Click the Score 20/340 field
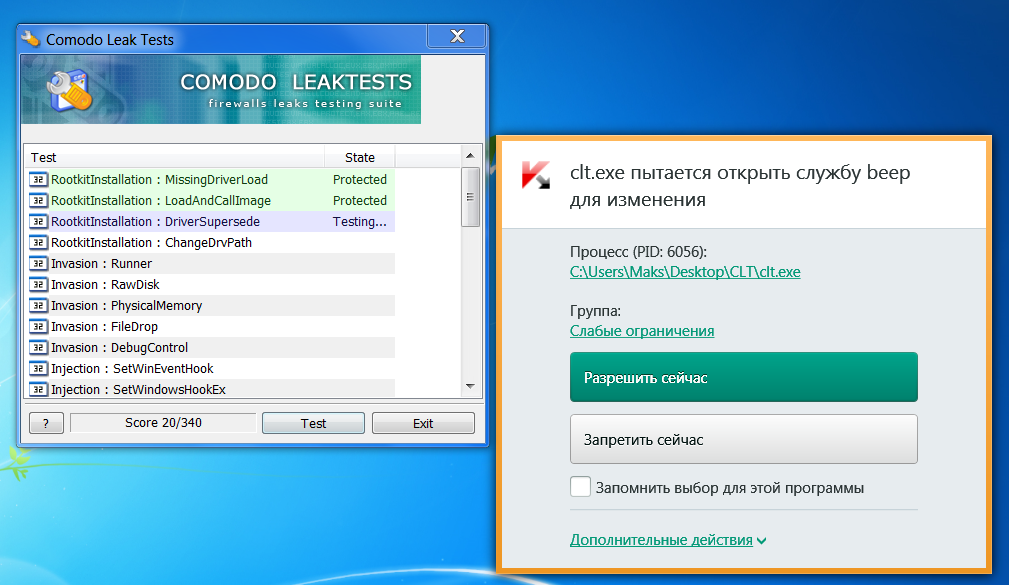Screen dimensions: 1009x585 (x=163, y=423)
